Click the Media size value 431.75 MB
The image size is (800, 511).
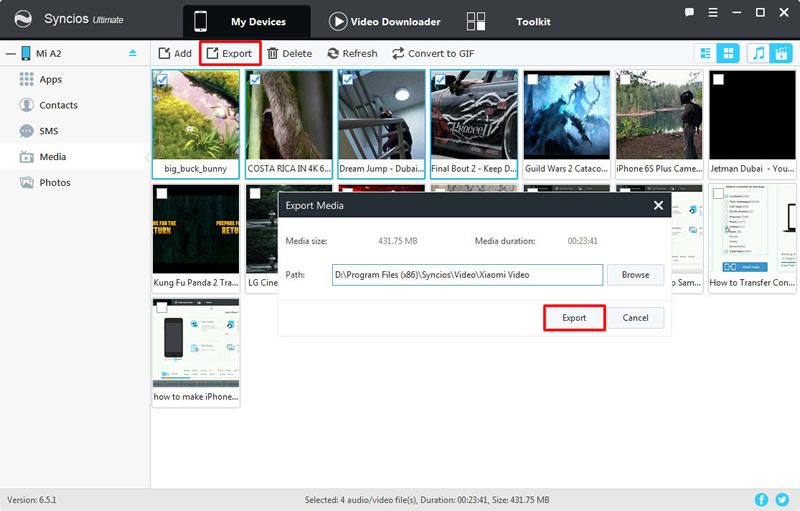397,241
